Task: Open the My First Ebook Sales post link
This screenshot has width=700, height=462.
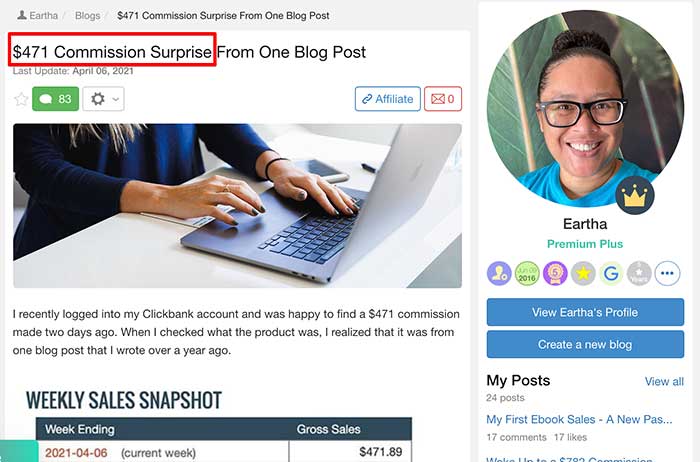Action: pyautogui.click(x=579, y=420)
